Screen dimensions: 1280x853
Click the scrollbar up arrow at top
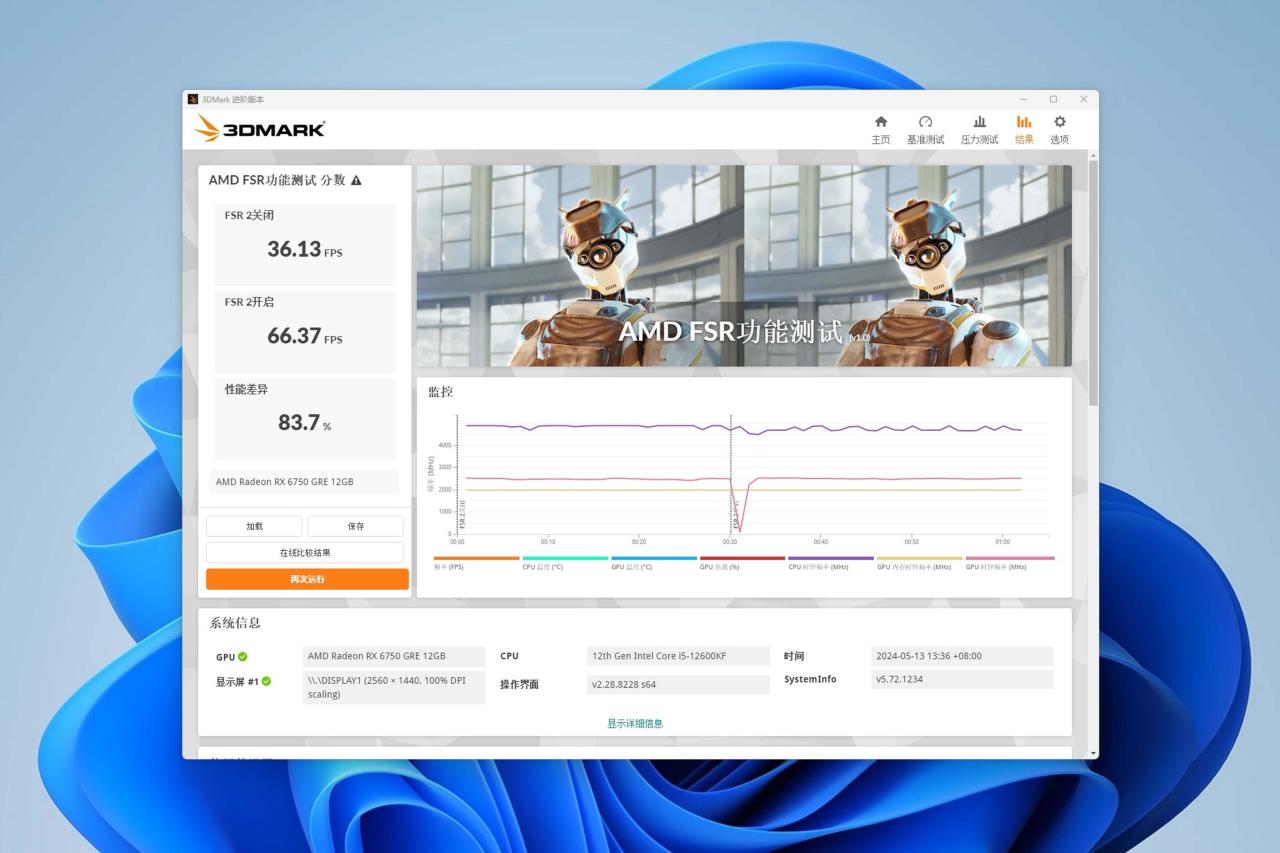[1093, 155]
